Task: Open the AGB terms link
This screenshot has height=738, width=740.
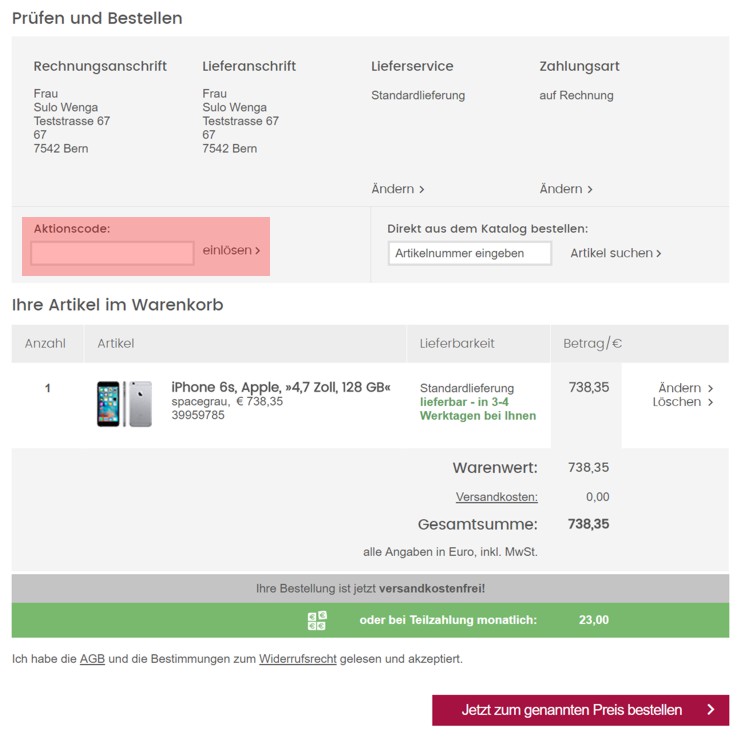Action: 92,659
